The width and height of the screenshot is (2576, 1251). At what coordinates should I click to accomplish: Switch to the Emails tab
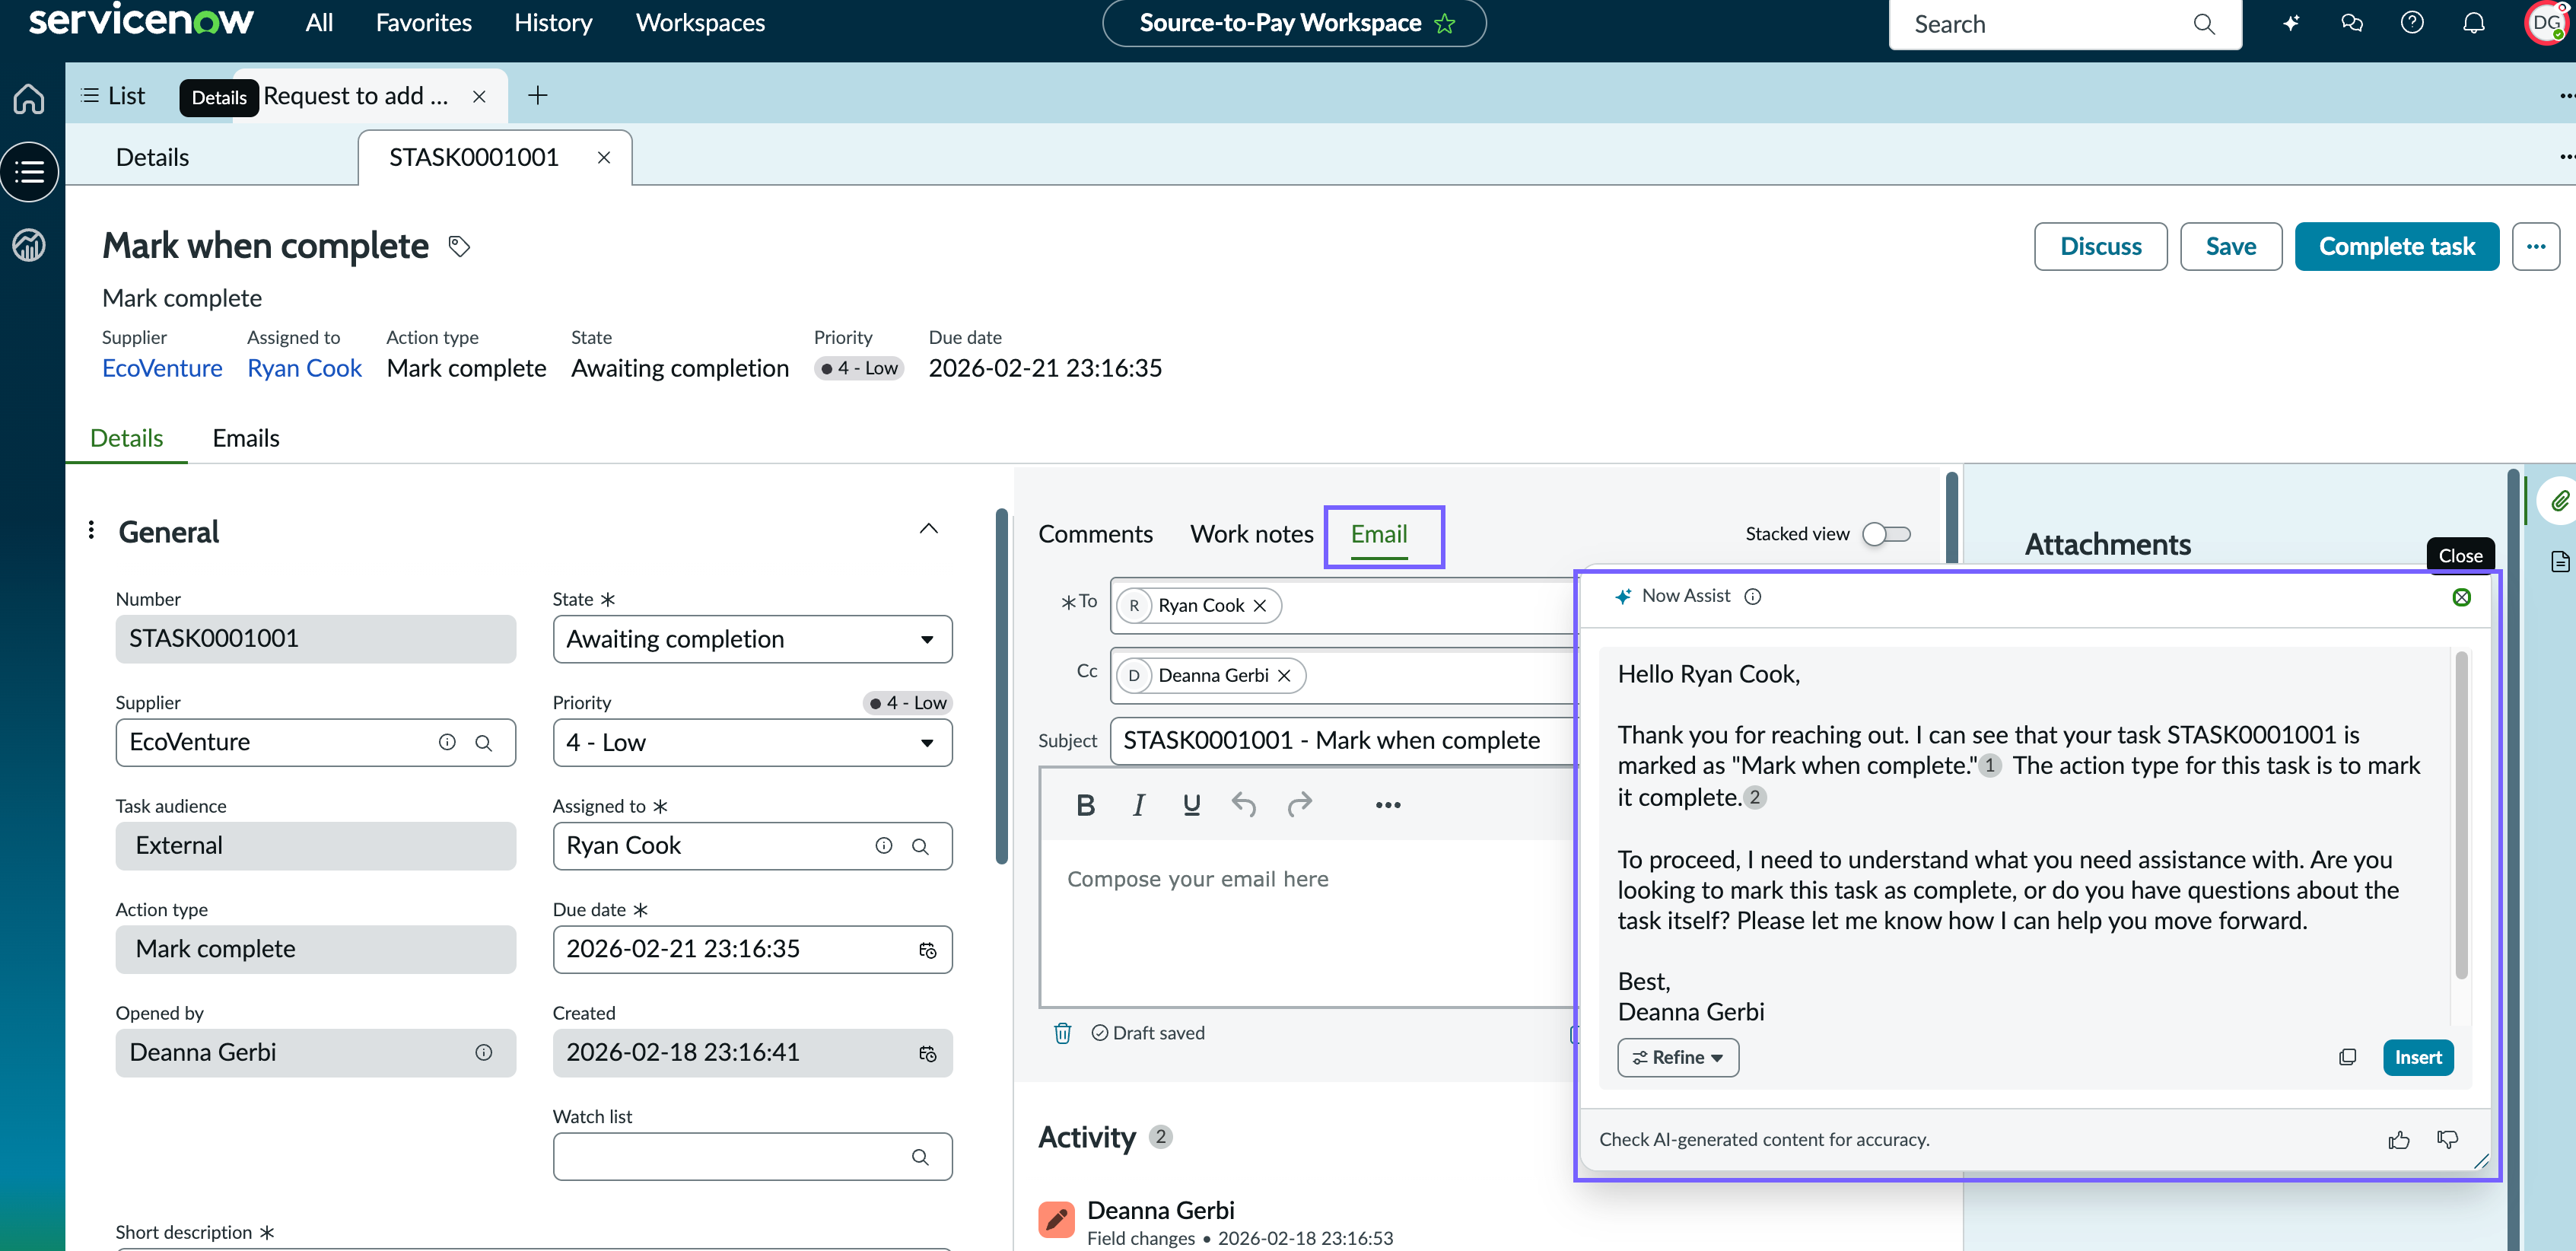tap(246, 438)
